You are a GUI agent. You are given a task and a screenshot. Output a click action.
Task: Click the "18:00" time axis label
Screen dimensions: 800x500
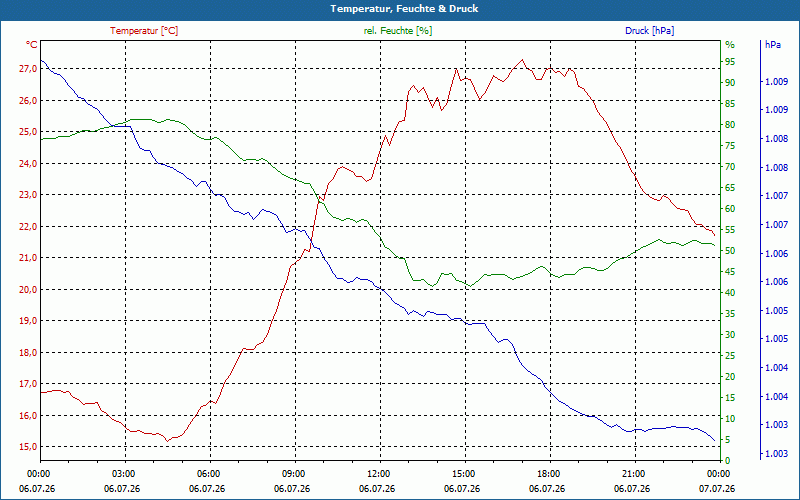click(x=549, y=474)
